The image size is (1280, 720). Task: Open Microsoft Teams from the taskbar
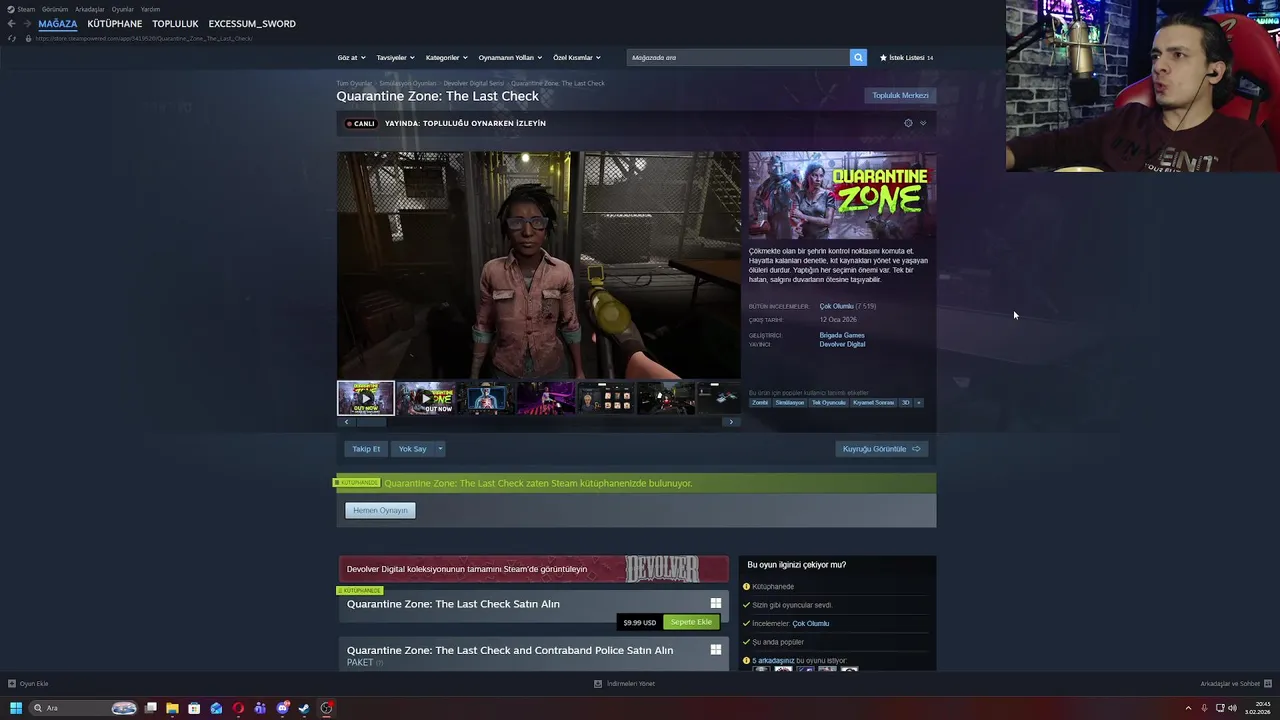point(260,708)
